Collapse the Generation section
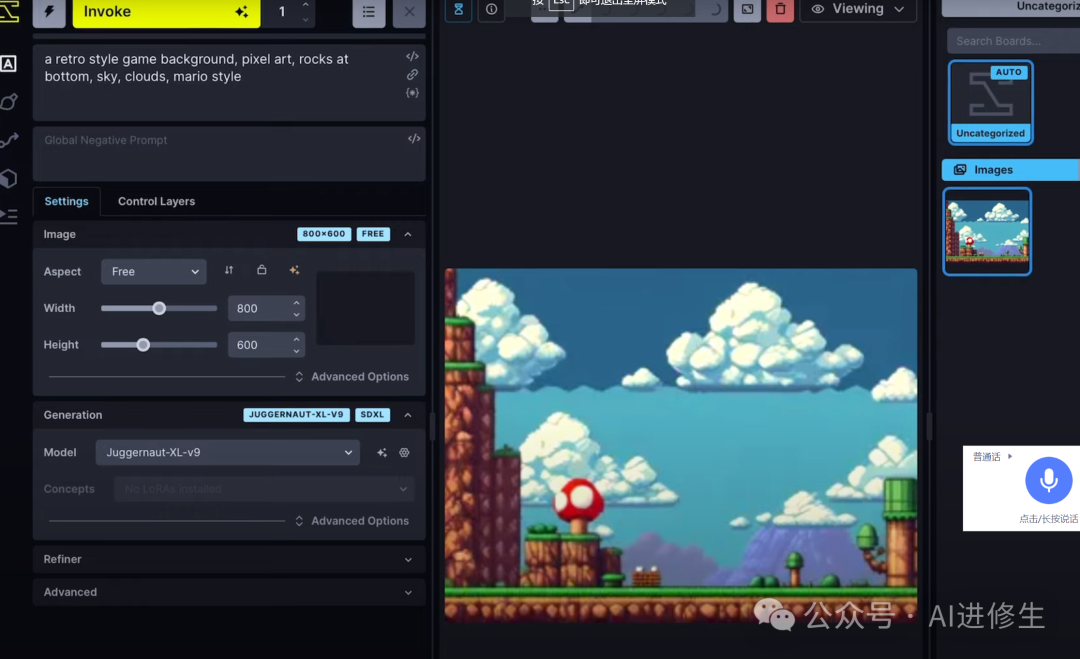 [408, 415]
